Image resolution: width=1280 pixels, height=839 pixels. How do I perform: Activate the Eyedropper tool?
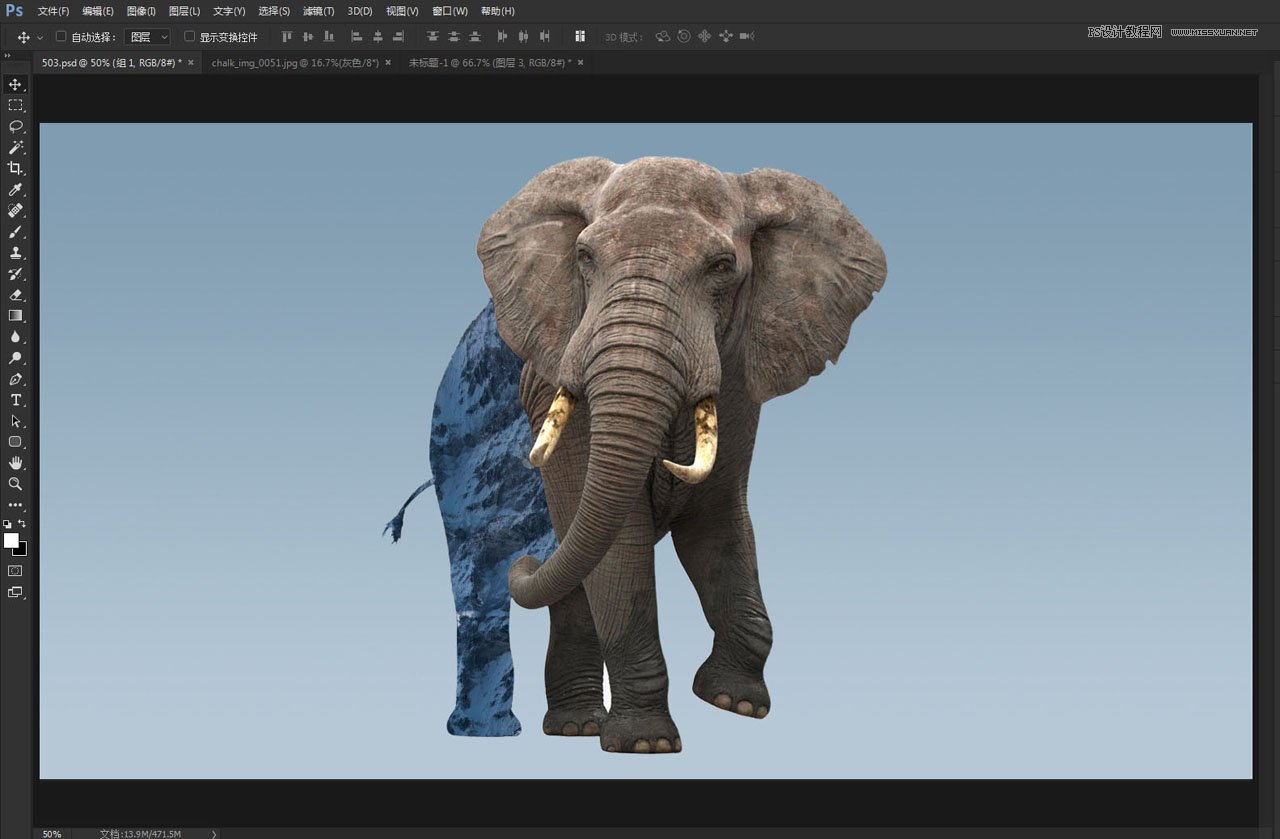click(x=15, y=189)
